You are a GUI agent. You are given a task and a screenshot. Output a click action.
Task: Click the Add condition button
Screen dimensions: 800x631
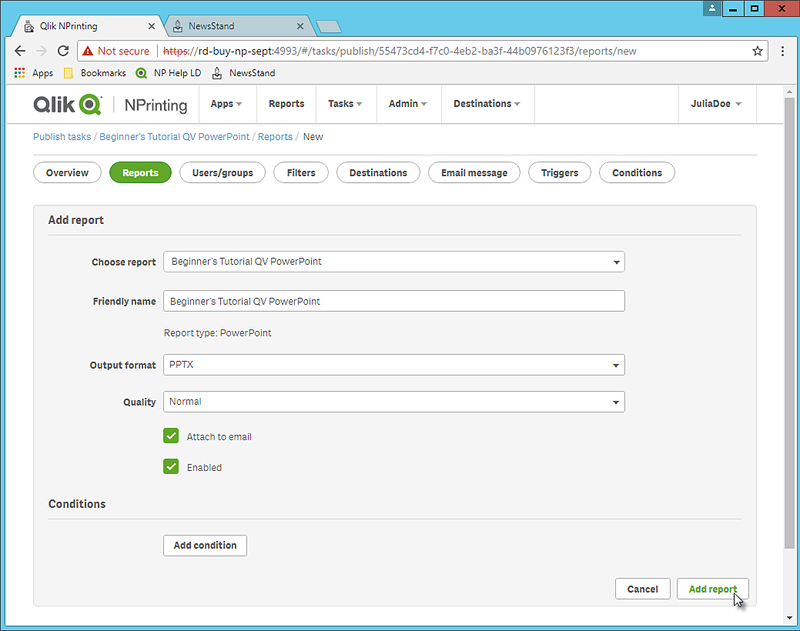point(205,545)
